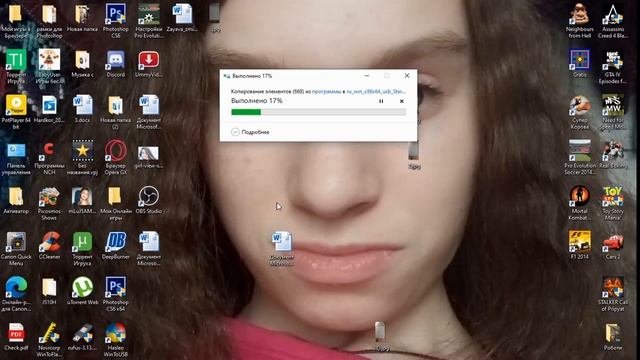
Task: Open the Новая папка (2) folder
Action: pyautogui.click(x=116, y=112)
